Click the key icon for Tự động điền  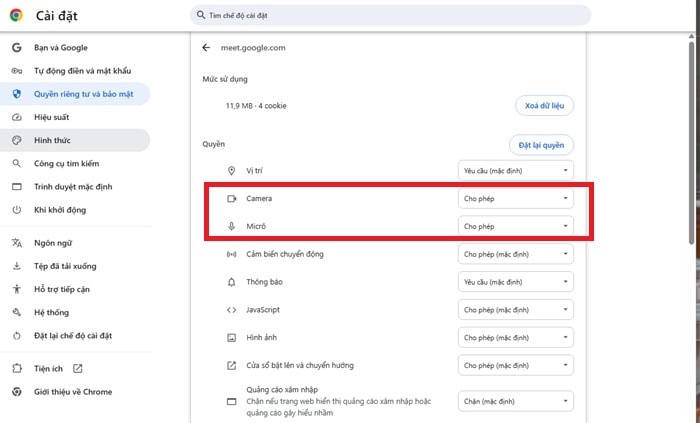[x=17, y=70]
